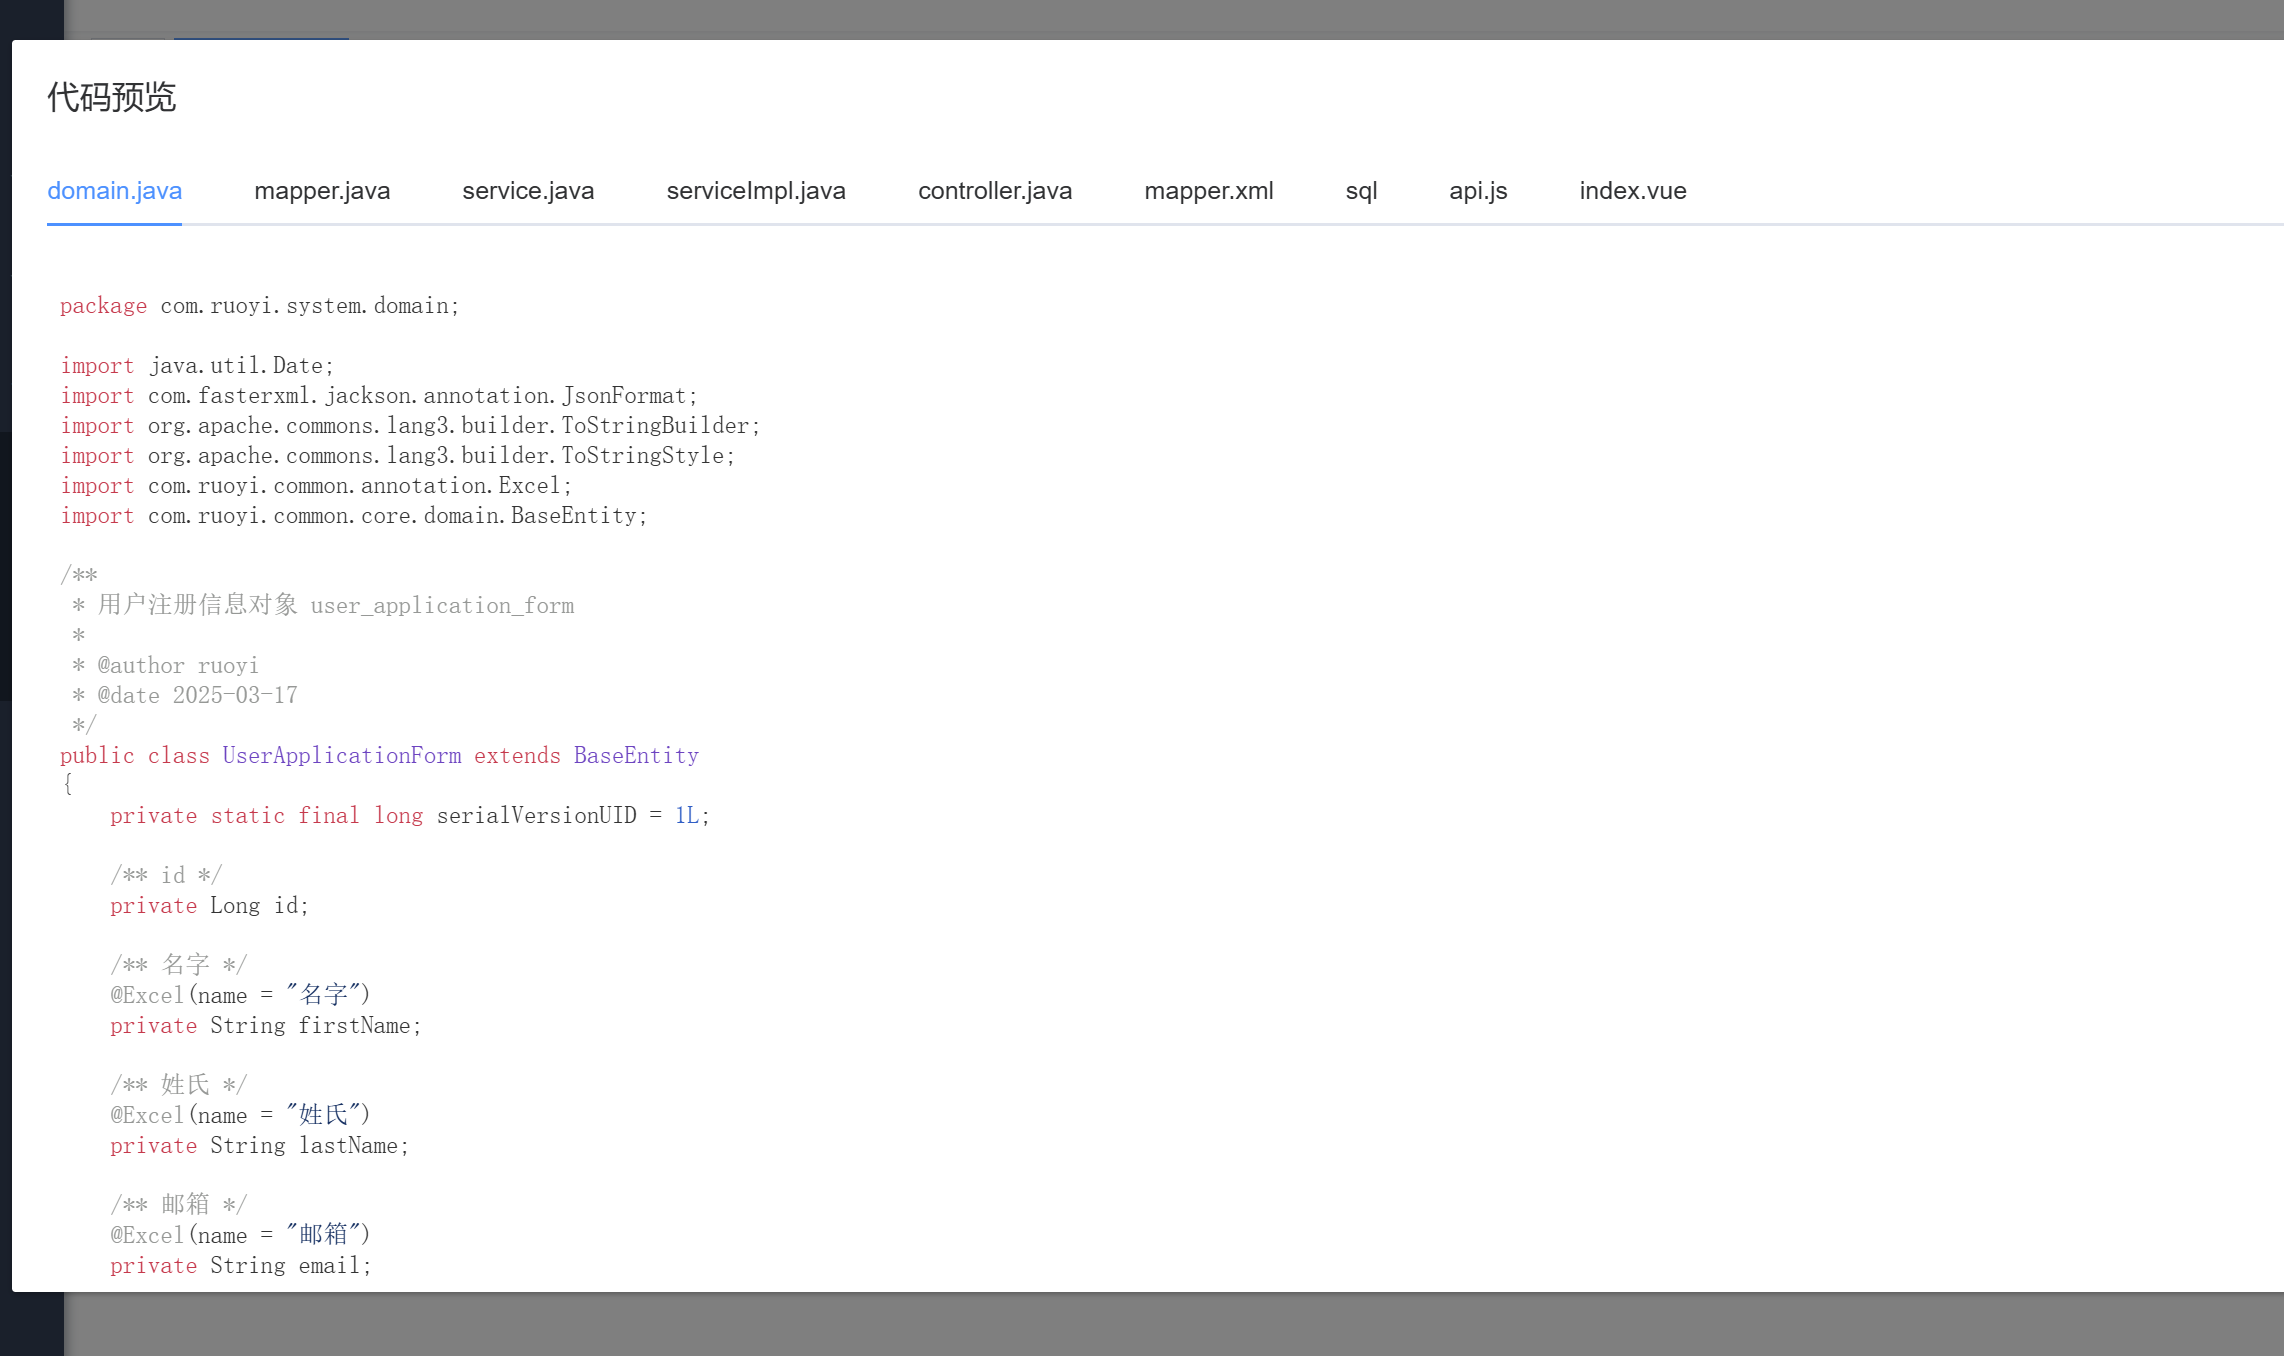Image resolution: width=2284 pixels, height=1356 pixels.
Task: Select the domain.java tab
Action: pos(114,191)
